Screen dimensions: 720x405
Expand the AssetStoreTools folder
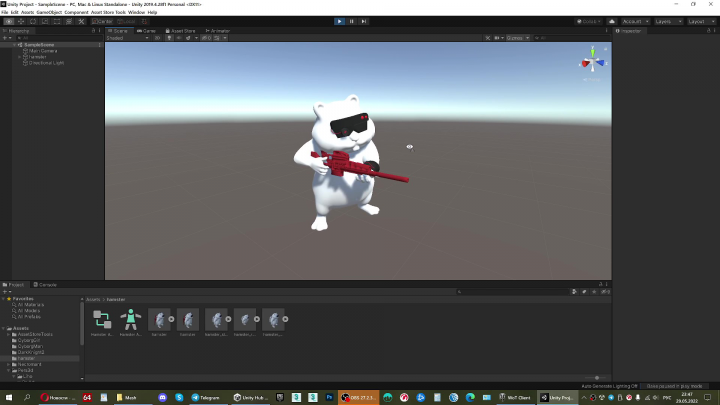click(x=8, y=335)
